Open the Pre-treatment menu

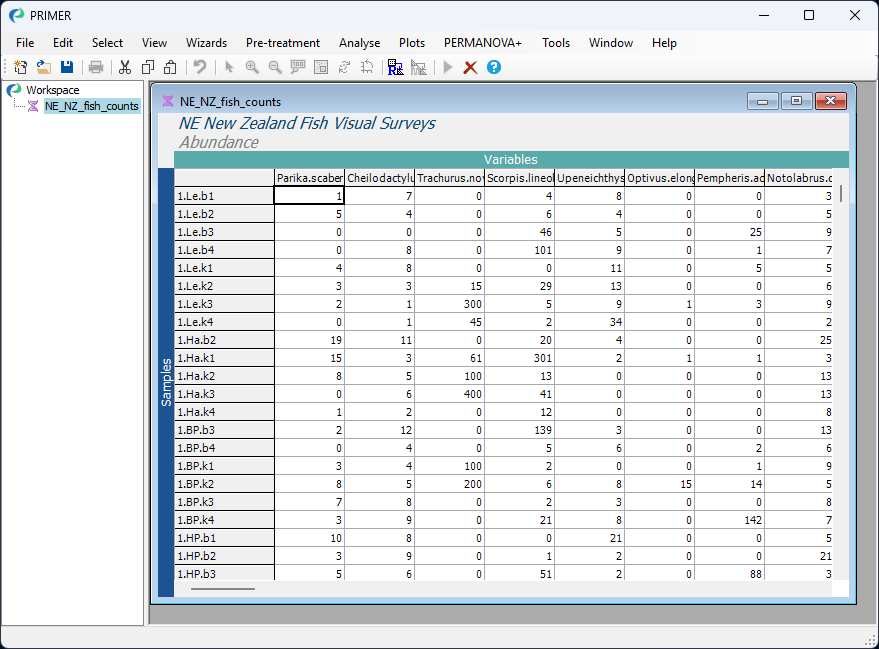pyautogui.click(x=285, y=43)
